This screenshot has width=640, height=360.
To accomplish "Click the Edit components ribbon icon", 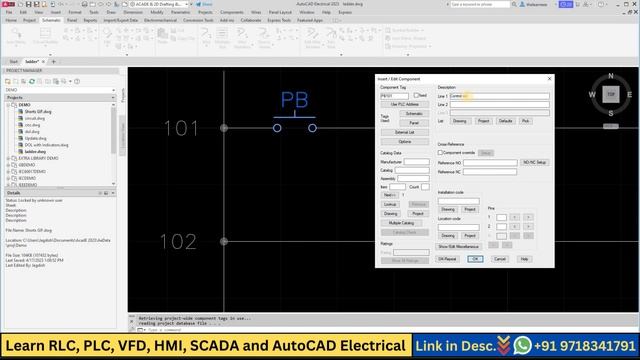I will (107, 36).
